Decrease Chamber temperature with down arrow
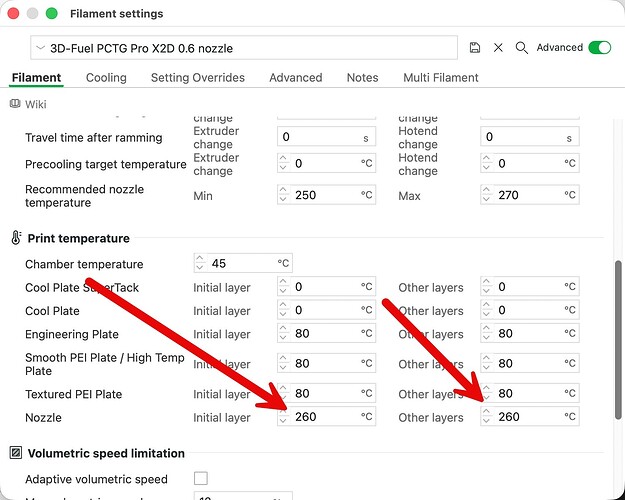Screen dimensions: 625x500 coord(200,268)
